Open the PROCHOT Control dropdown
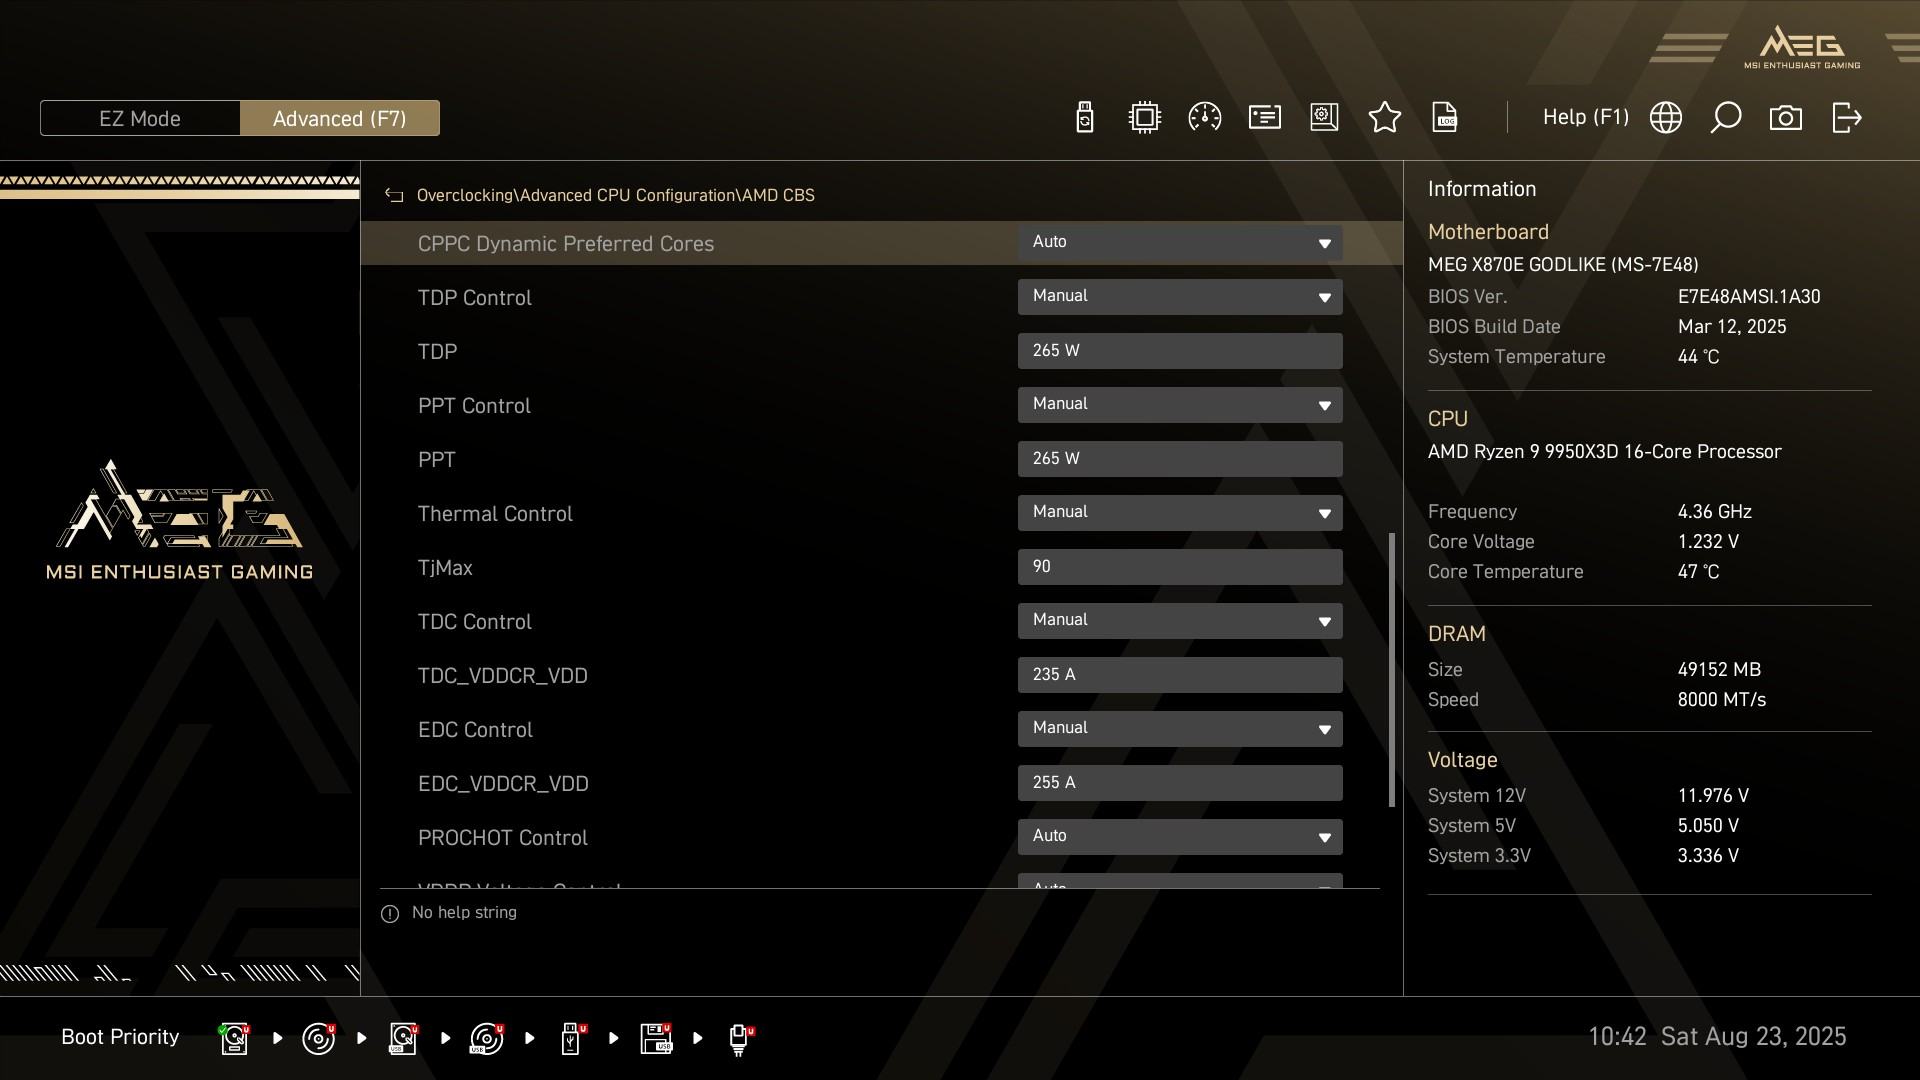Viewport: 1920px width, 1080px height. pos(1179,837)
